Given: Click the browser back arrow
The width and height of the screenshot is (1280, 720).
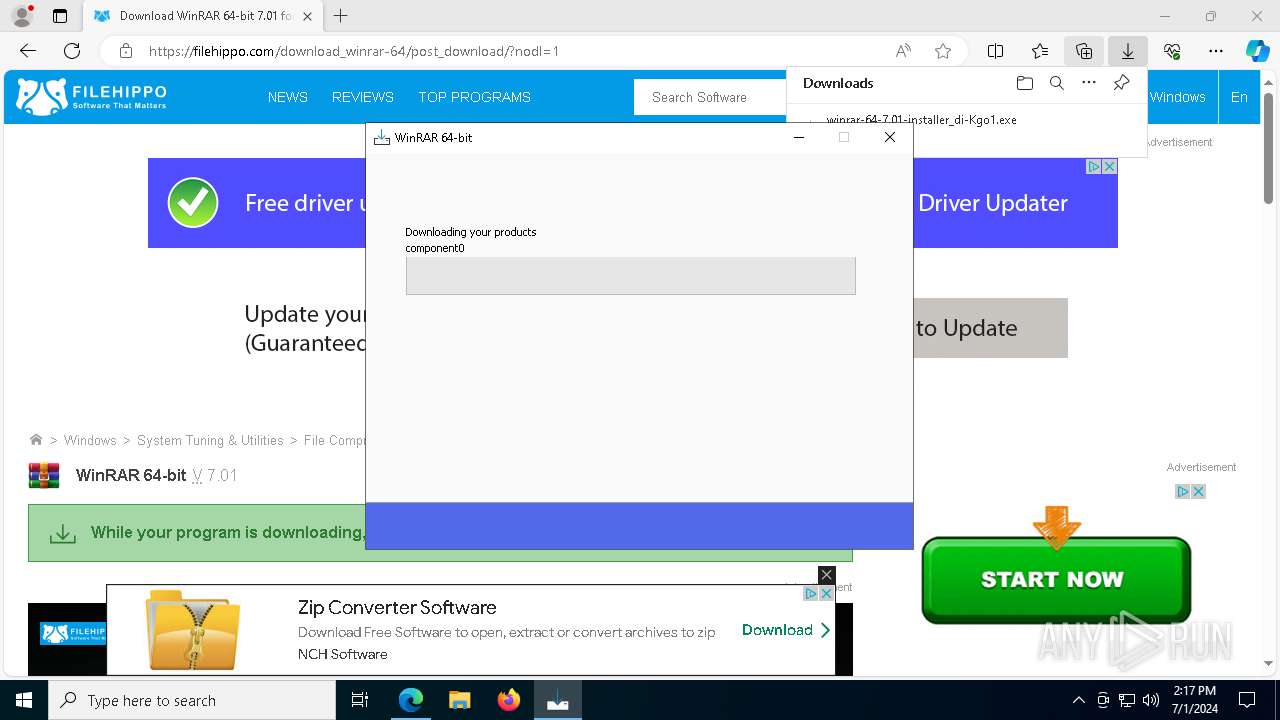Looking at the screenshot, I should point(28,51).
